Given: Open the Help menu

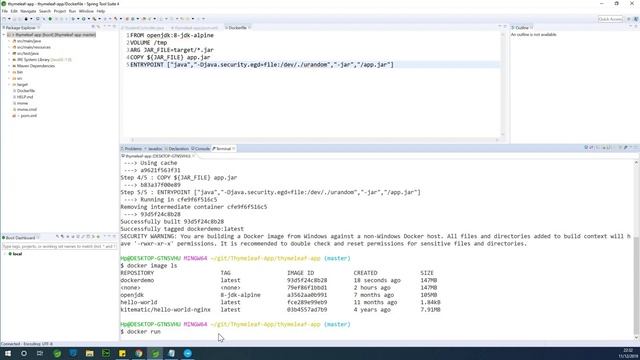Looking at the screenshot, I should [101, 11].
